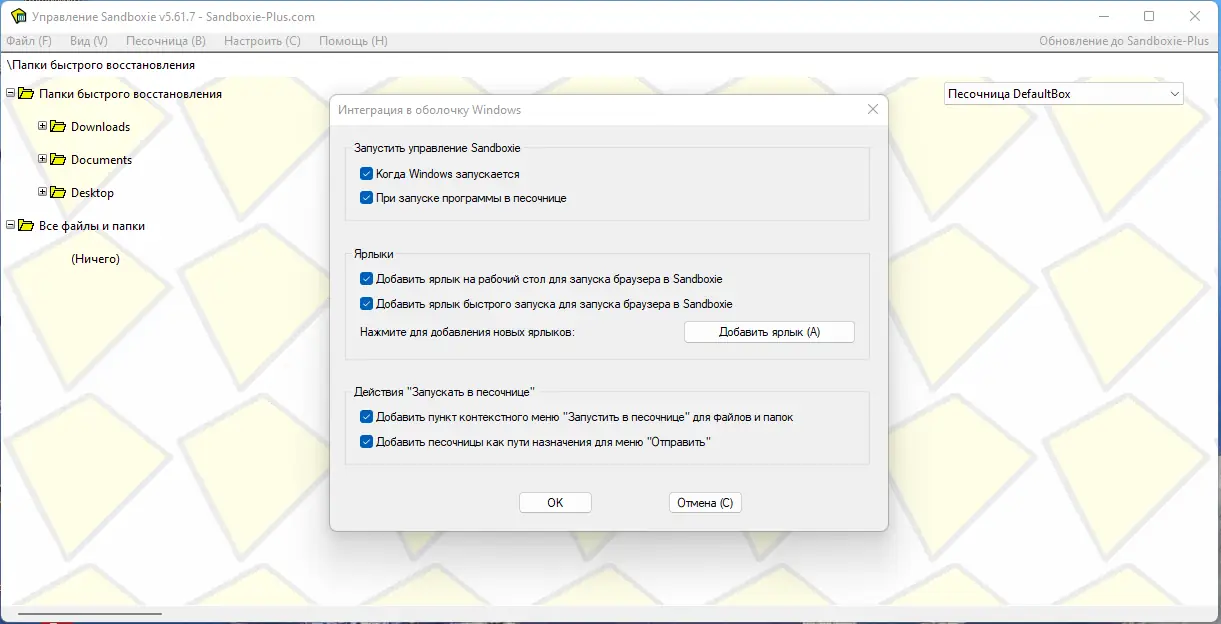Viewport: 1221px width, 624px height.
Task: Click the yellow folder icon for «Все файлы и папки»
Action: pyautogui.click(x=26, y=226)
